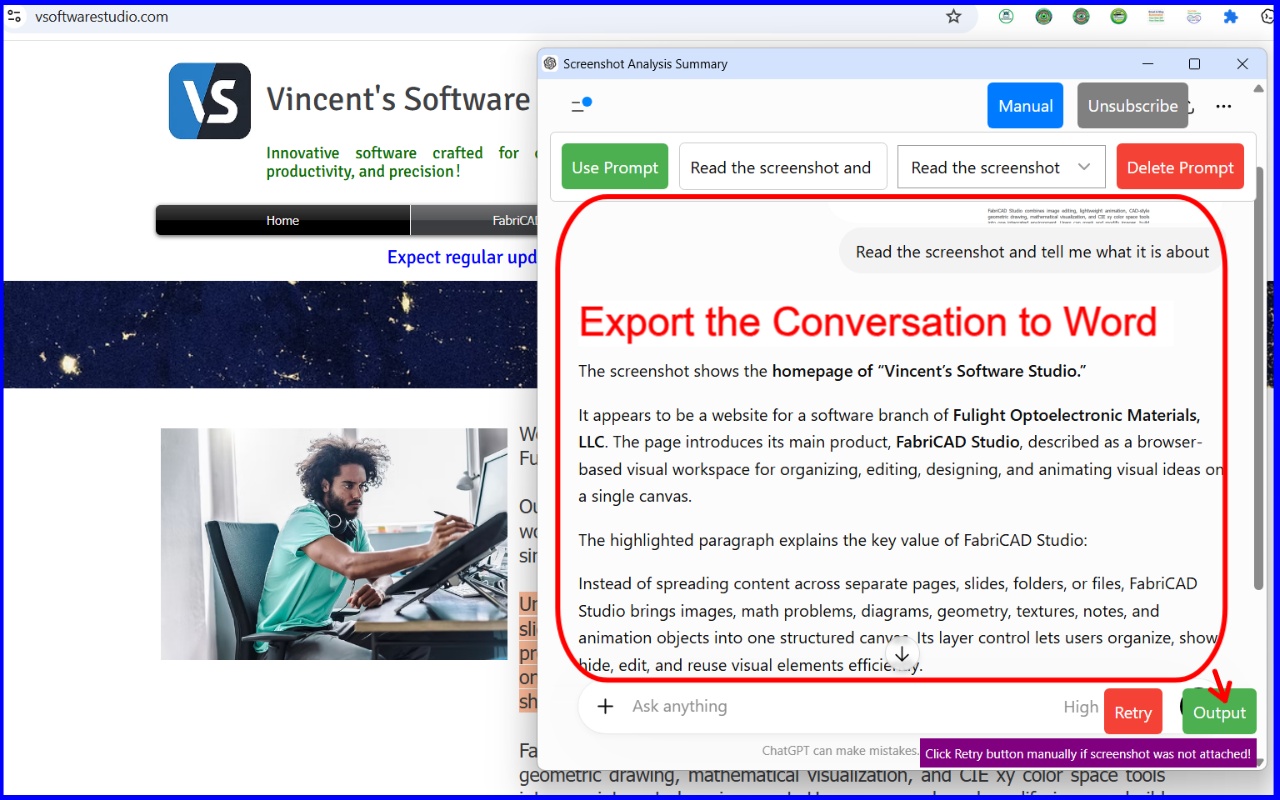
Task: Click the 'Screenshot Analysis Summary' window title
Action: (x=645, y=64)
